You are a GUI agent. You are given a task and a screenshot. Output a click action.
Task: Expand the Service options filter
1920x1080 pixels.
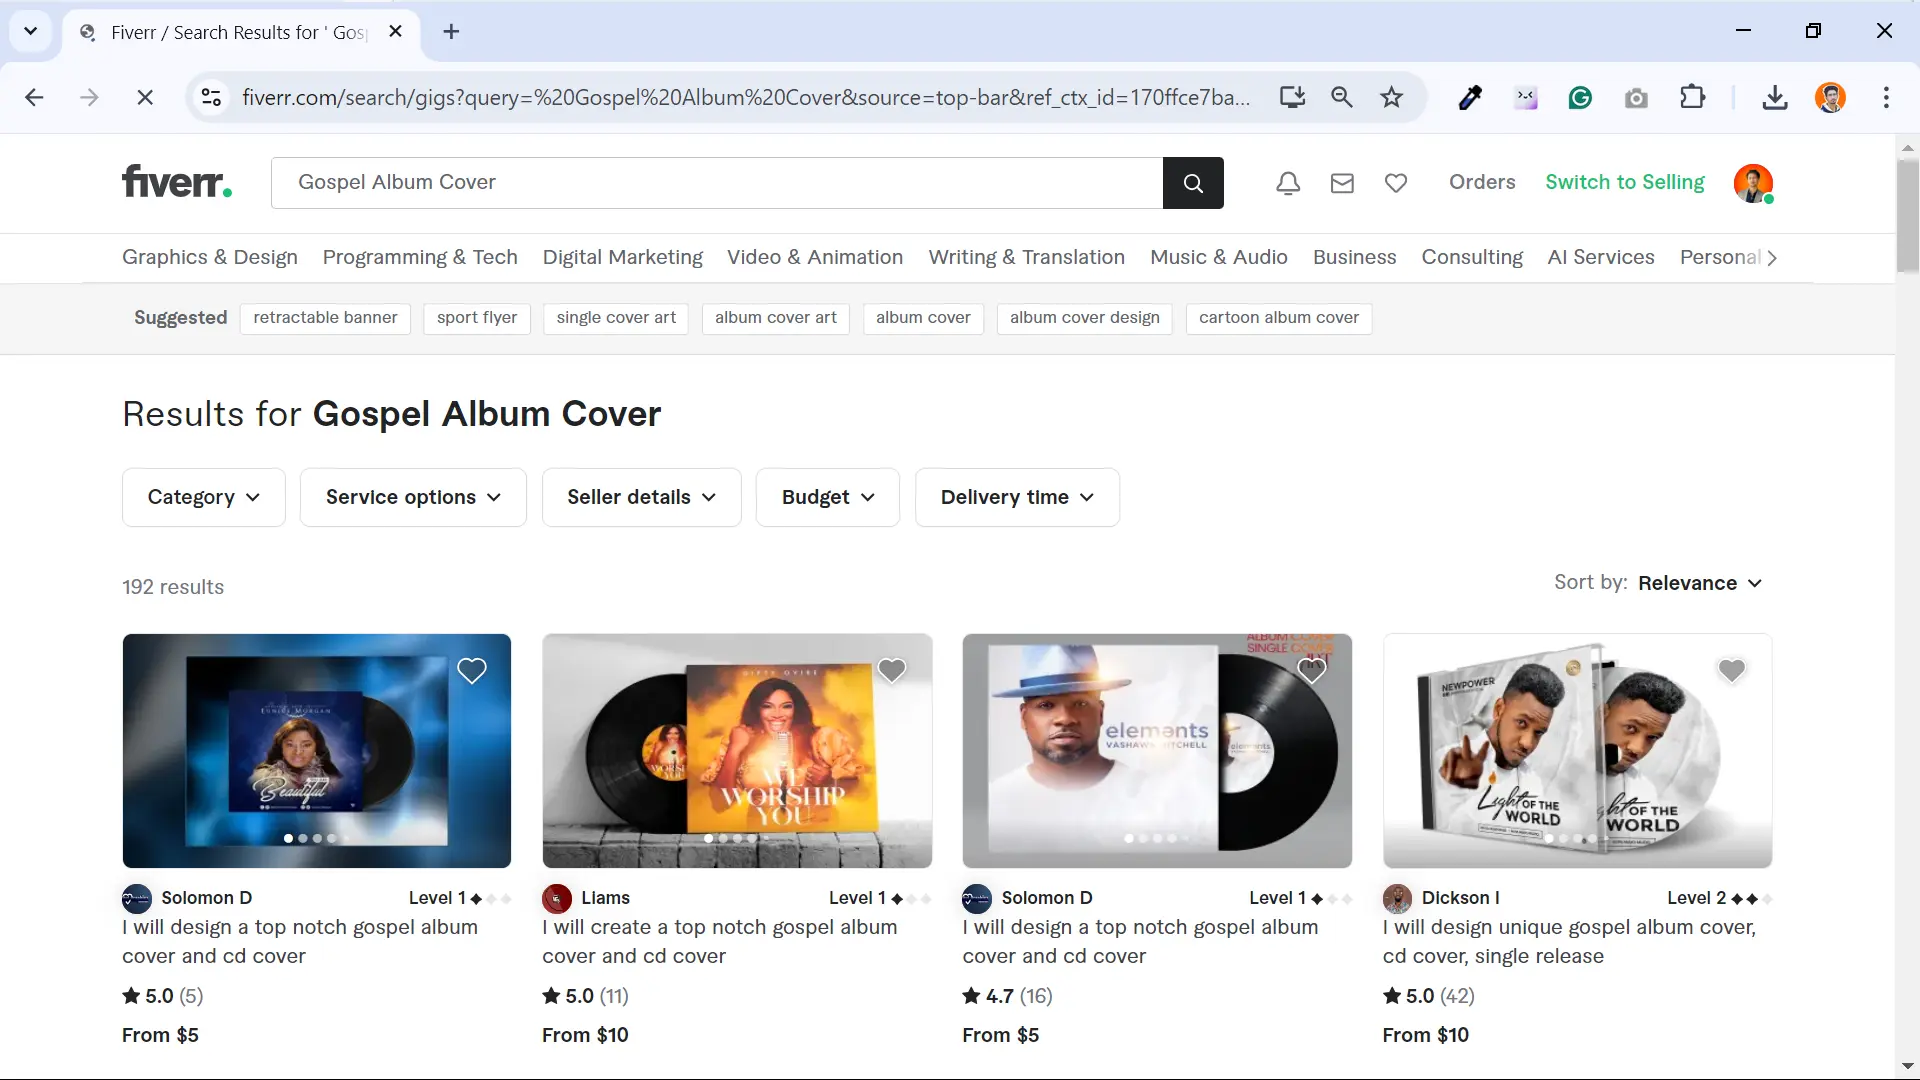pyautogui.click(x=413, y=497)
